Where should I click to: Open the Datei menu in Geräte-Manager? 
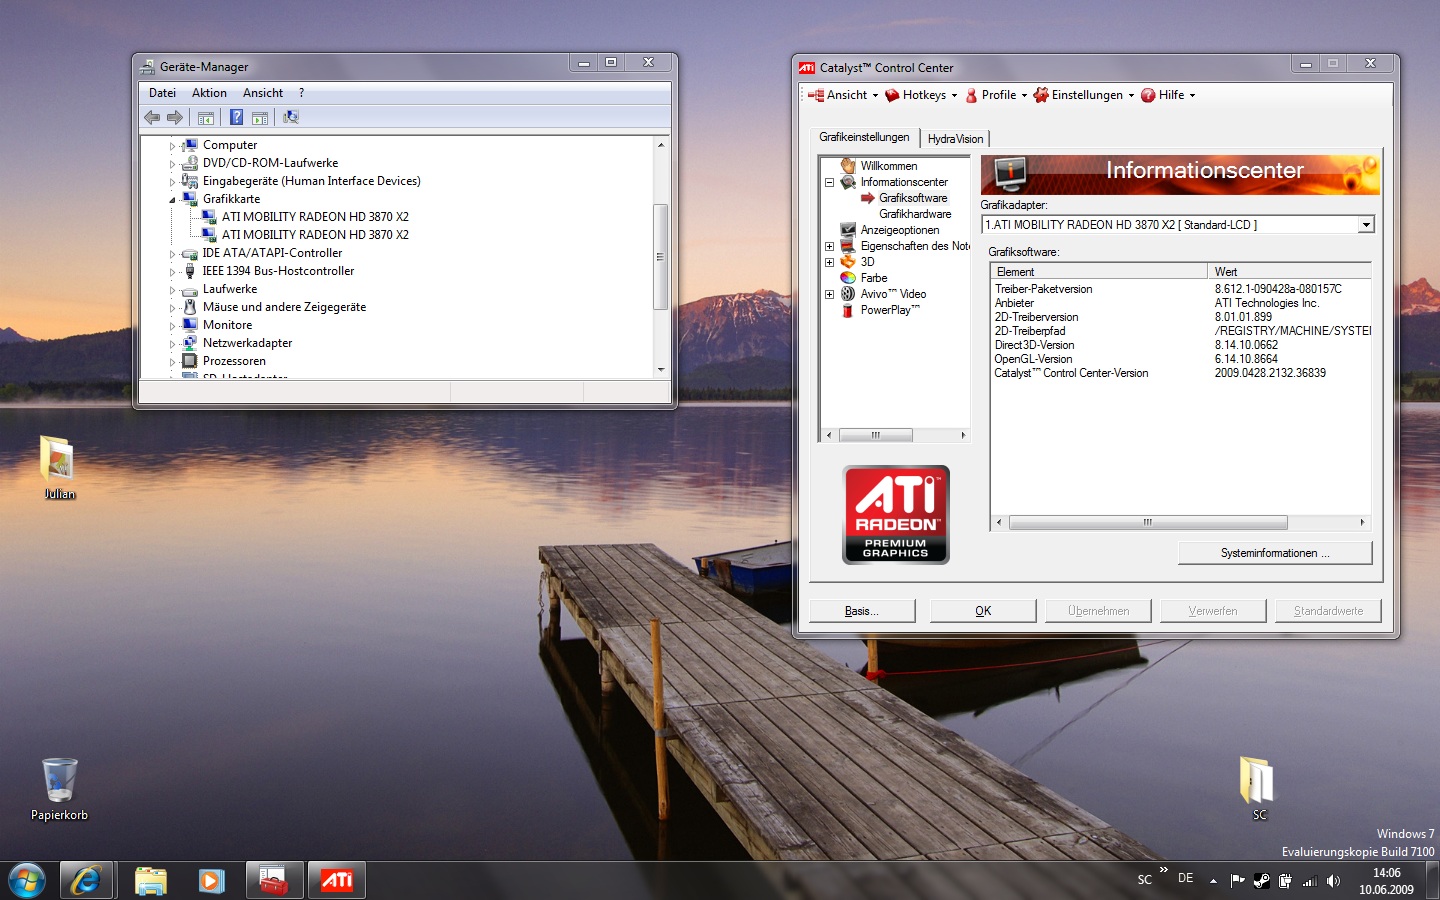(162, 93)
